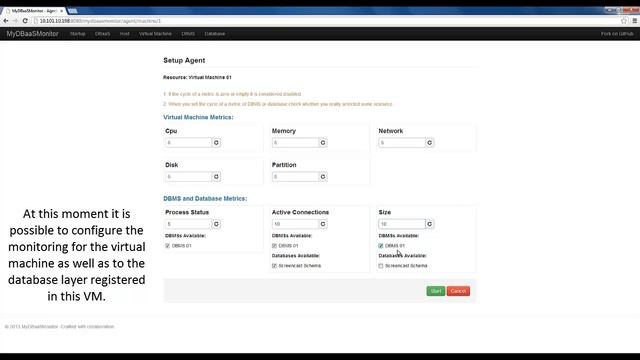Click the 'Setup Agent' heading text
Screen dimensions: 640x360
point(184,60)
